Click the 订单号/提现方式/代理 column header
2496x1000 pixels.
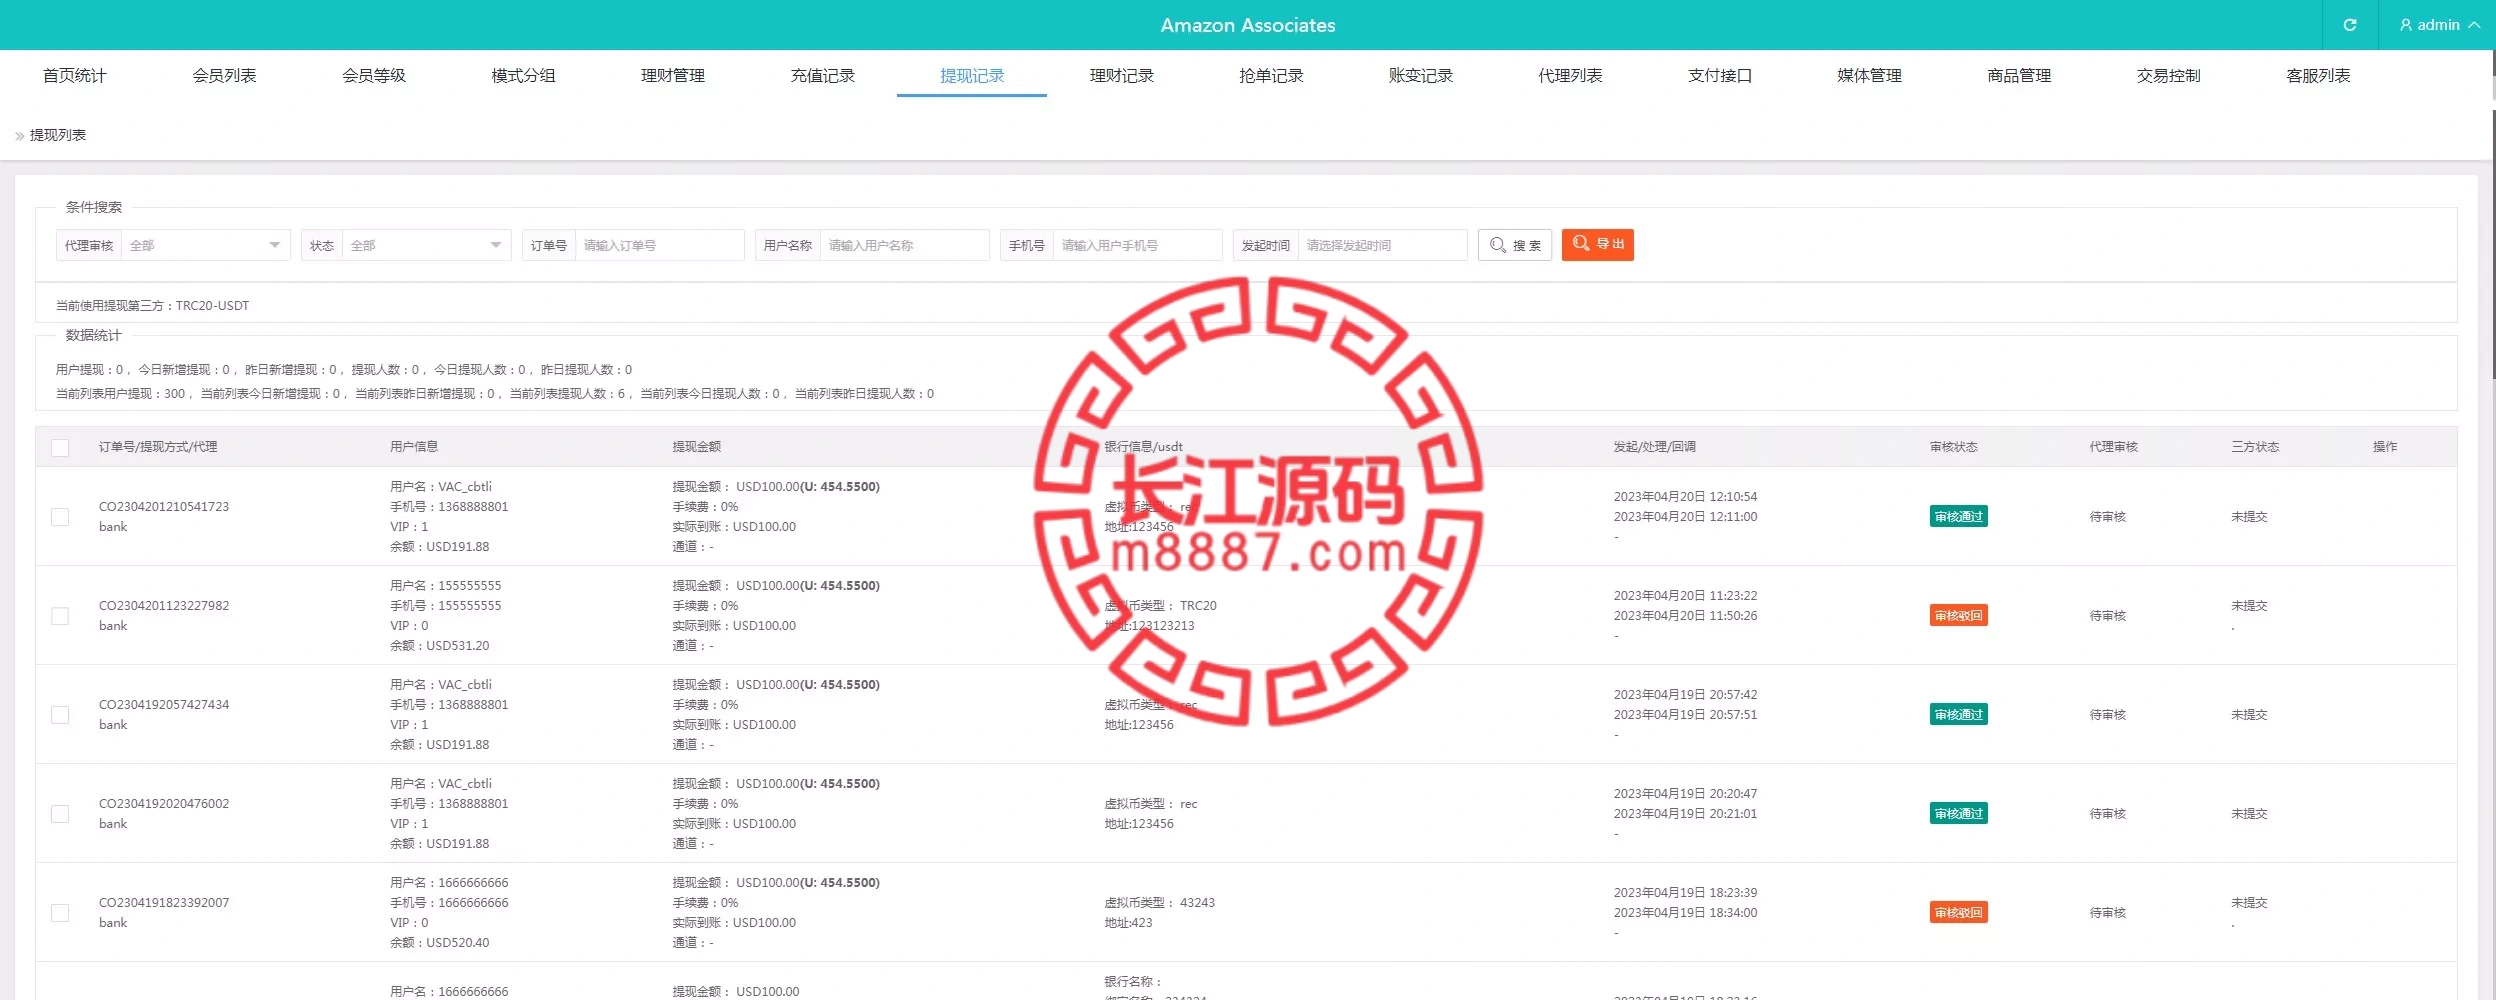(158, 447)
